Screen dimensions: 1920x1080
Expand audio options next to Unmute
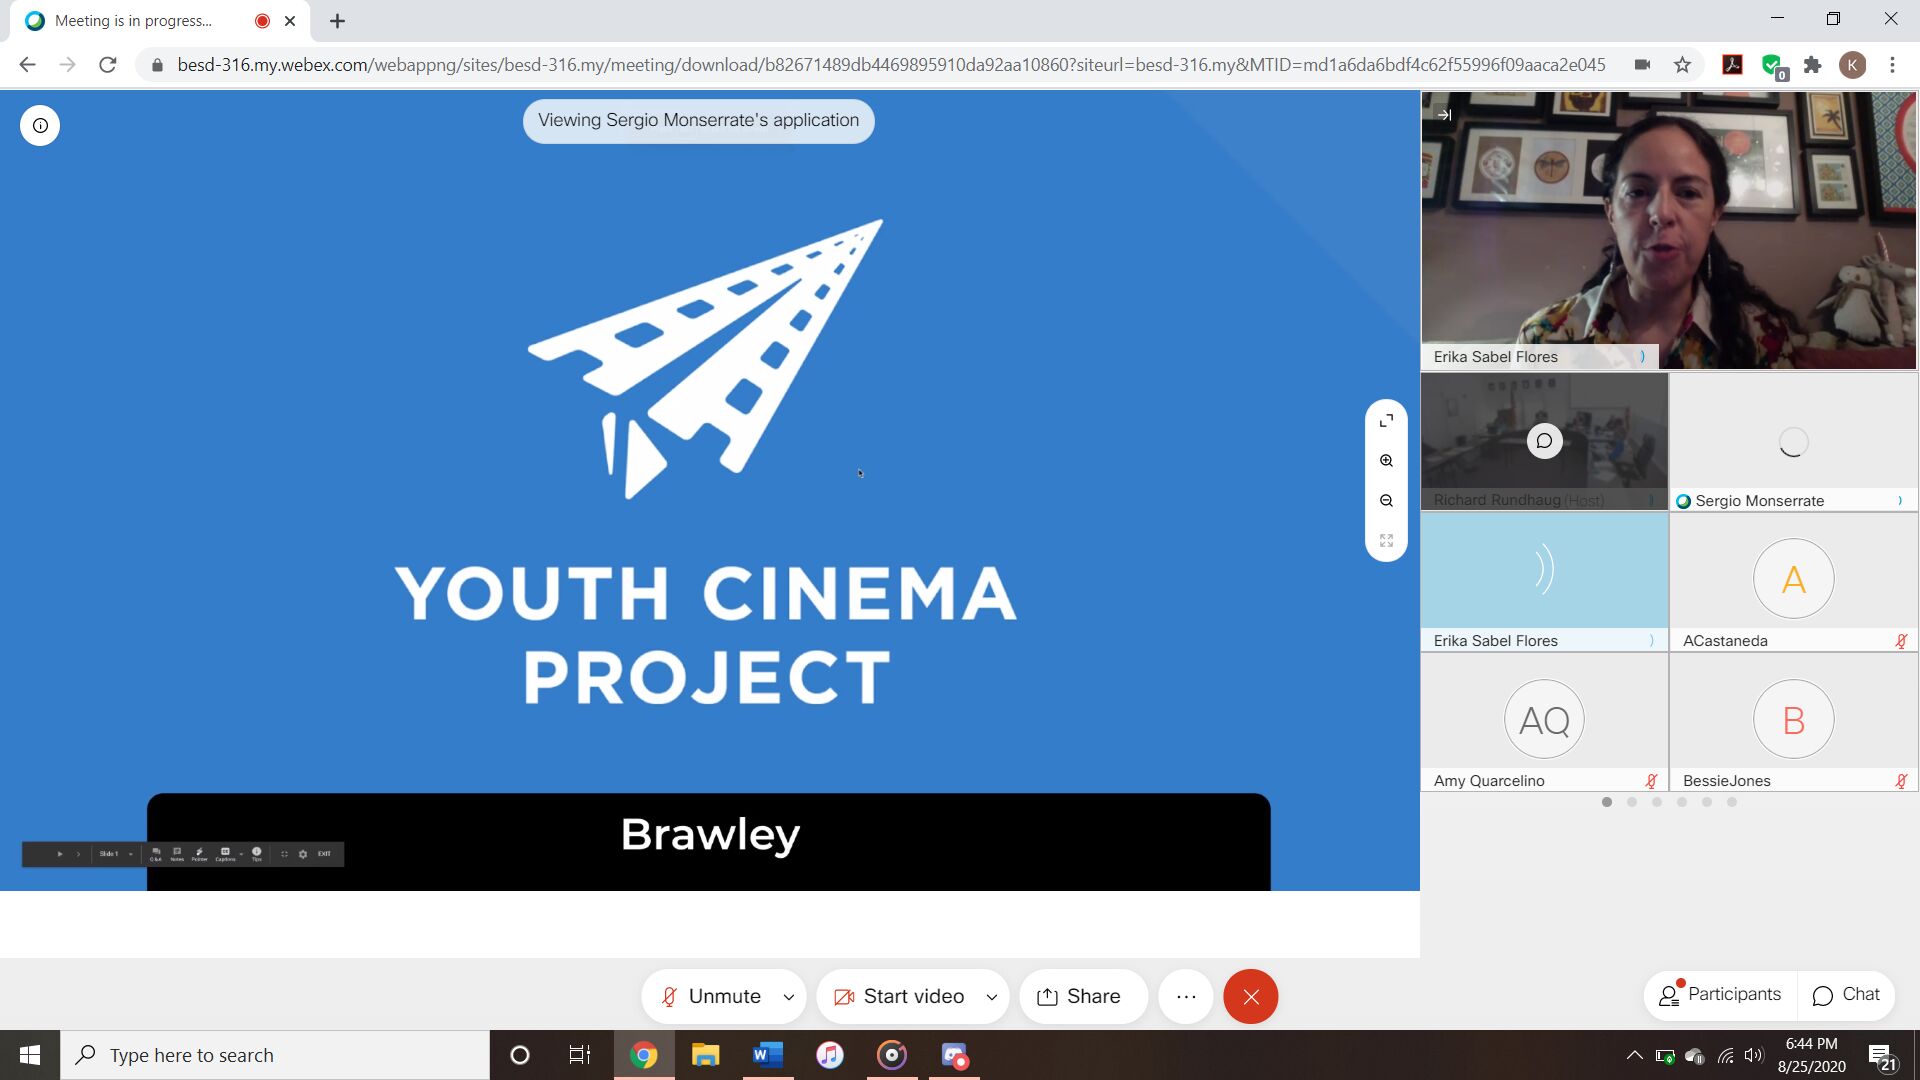click(x=788, y=996)
